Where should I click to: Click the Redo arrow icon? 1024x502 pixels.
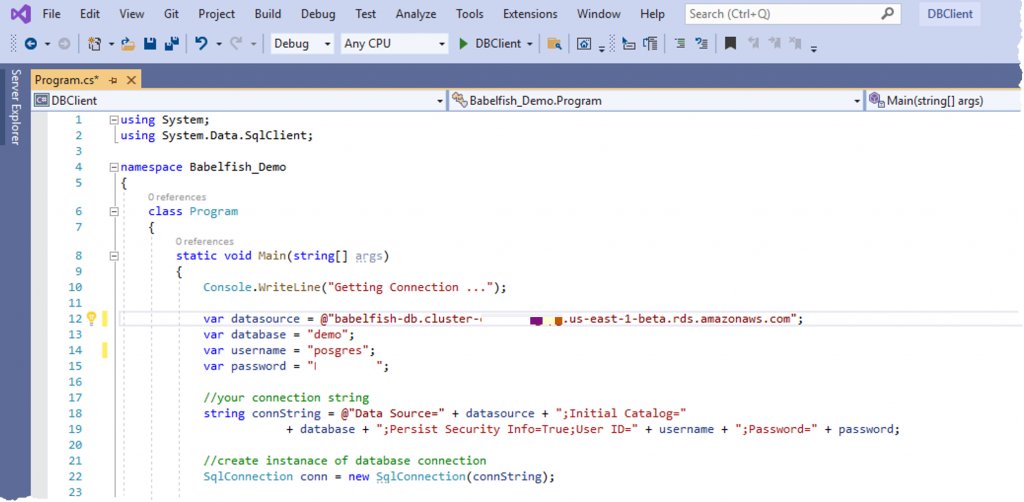[x=236, y=44]
